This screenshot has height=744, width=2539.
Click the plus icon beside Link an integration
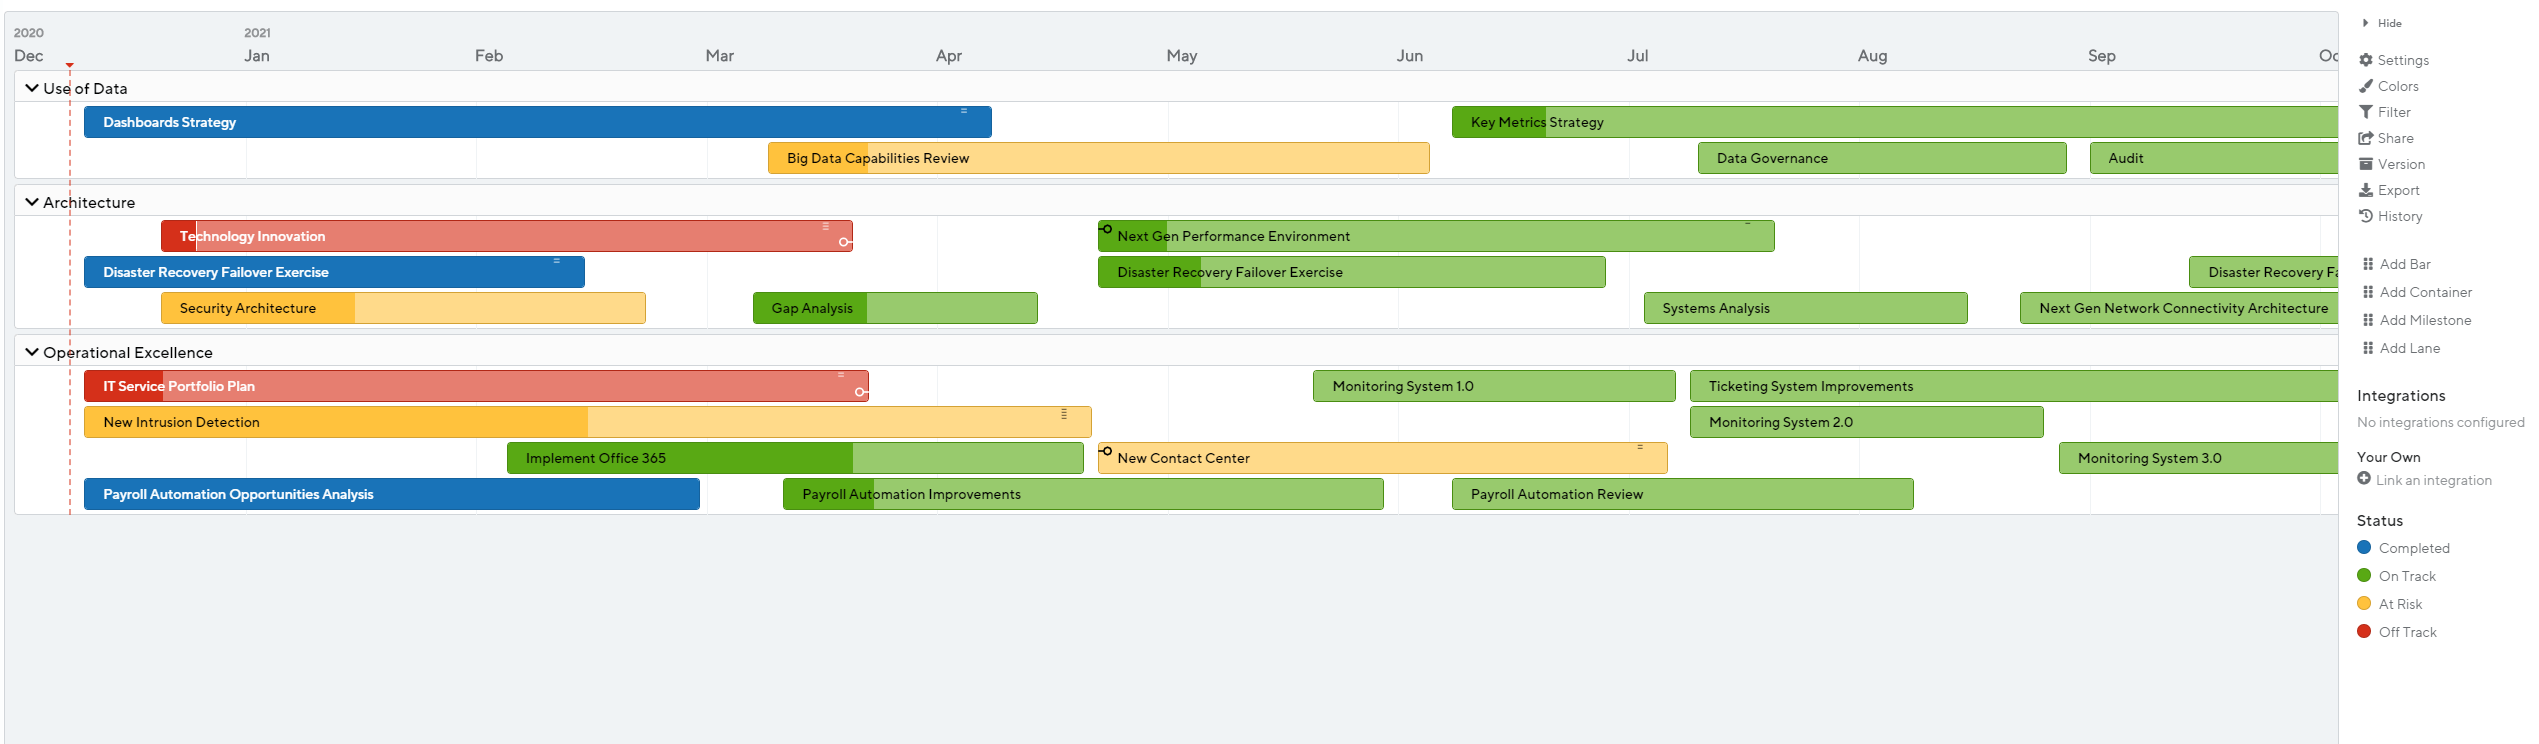[x=2364, y=479]
